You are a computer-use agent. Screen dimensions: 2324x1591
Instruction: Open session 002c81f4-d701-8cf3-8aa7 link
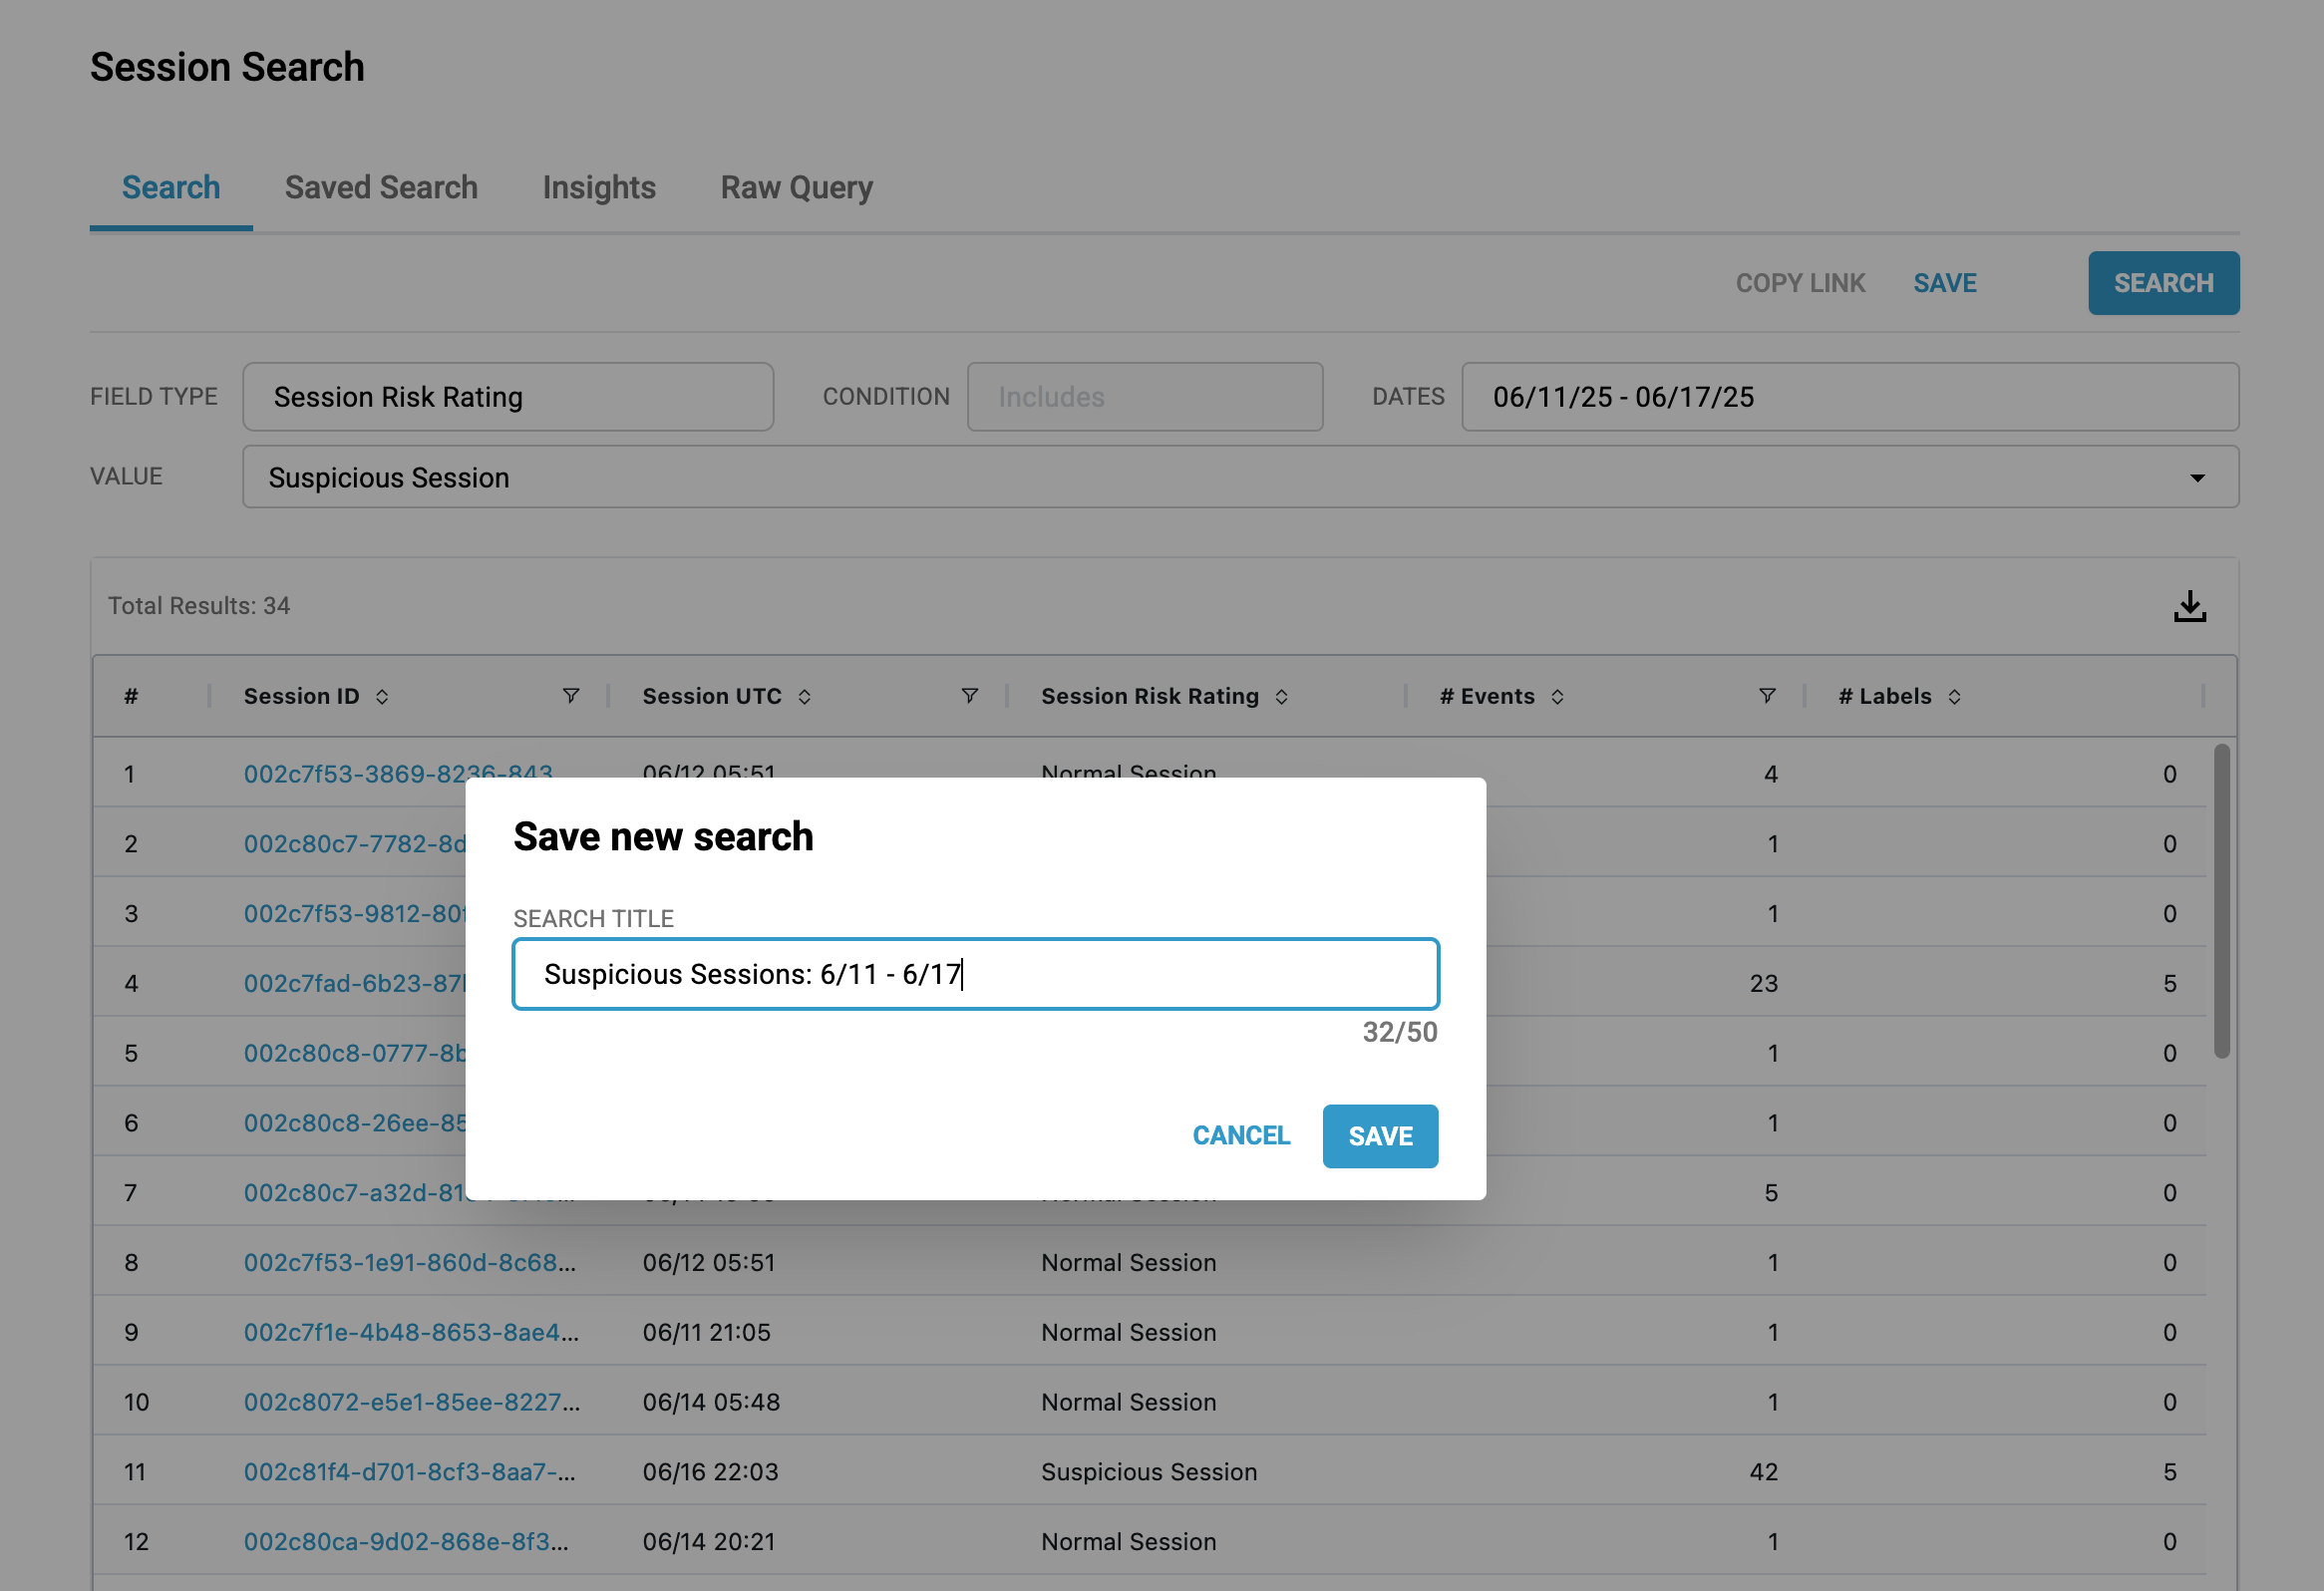[x=409, y=1472]
